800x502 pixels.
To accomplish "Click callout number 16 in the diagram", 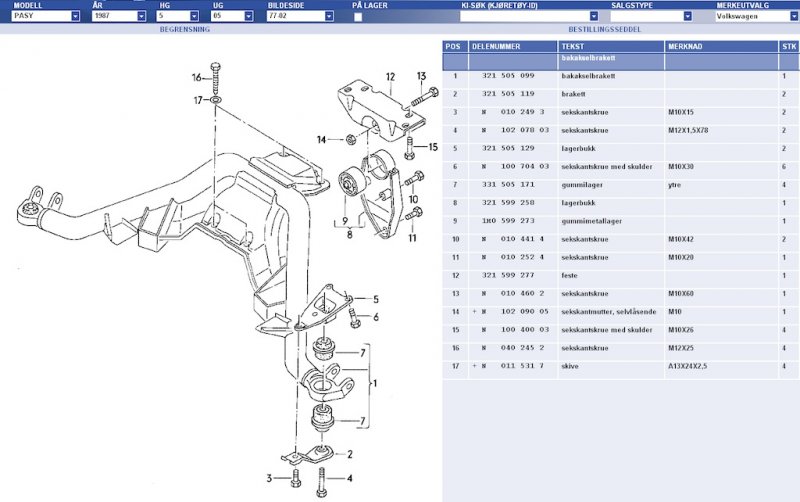I will click(197, 78).
